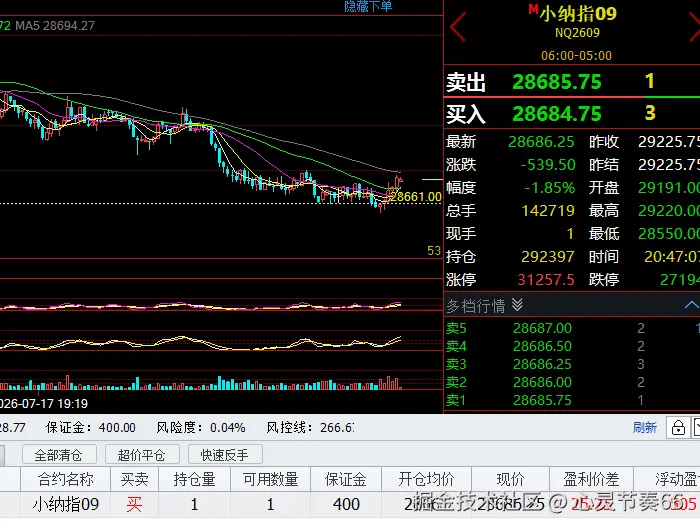Image resolution: width=700 pixels, height=530 pixels.
Task: Click the latest price 28686.25
Action: click(x=541, y=142)
